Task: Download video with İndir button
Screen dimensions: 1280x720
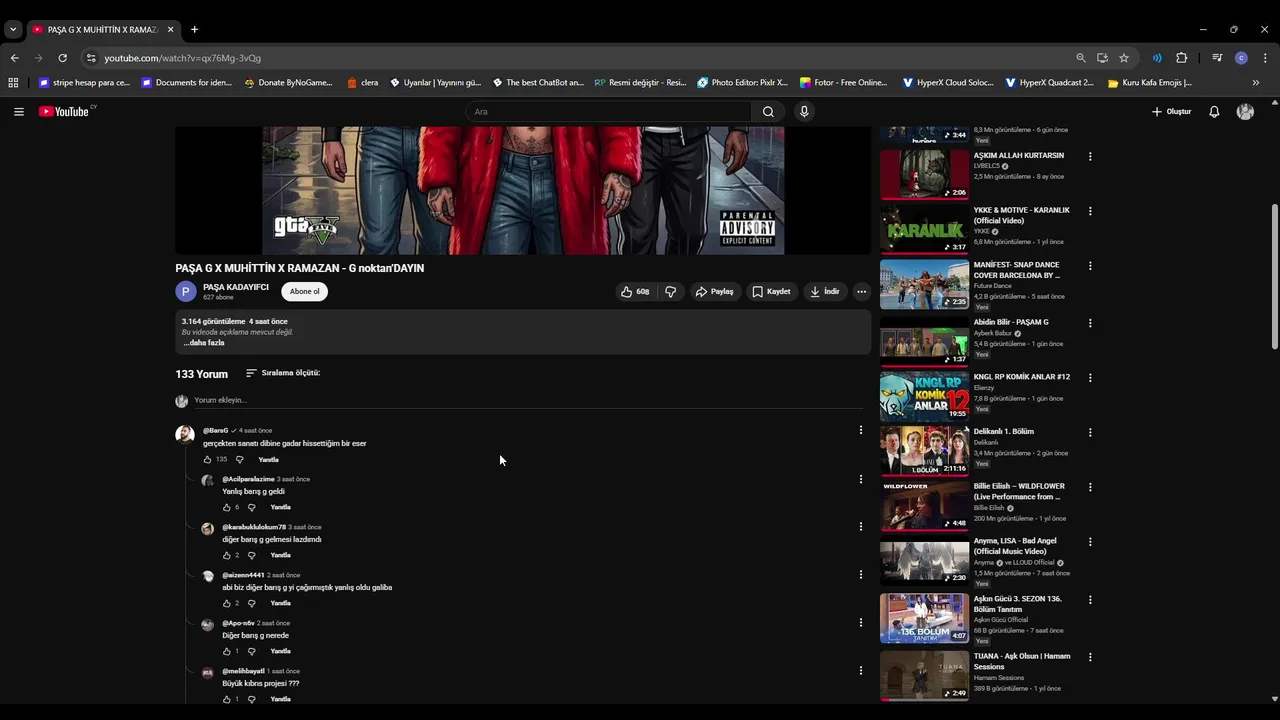Action: (x=825, y=292)
